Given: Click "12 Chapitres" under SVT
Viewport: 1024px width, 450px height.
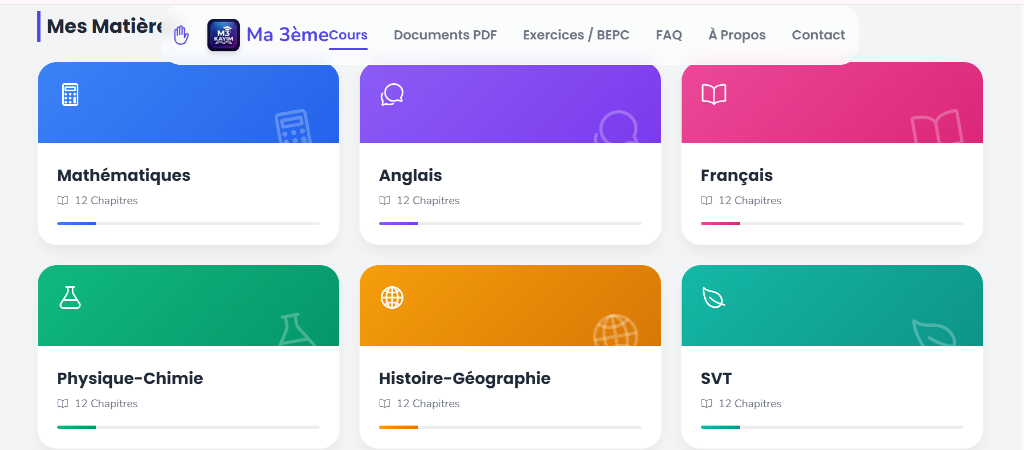Looking at the screenshot, I should (x=750, y=404).
